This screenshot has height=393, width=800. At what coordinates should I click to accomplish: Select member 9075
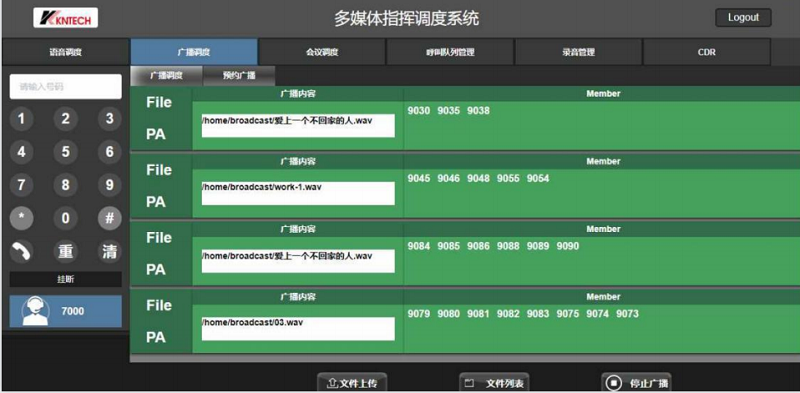567,314
